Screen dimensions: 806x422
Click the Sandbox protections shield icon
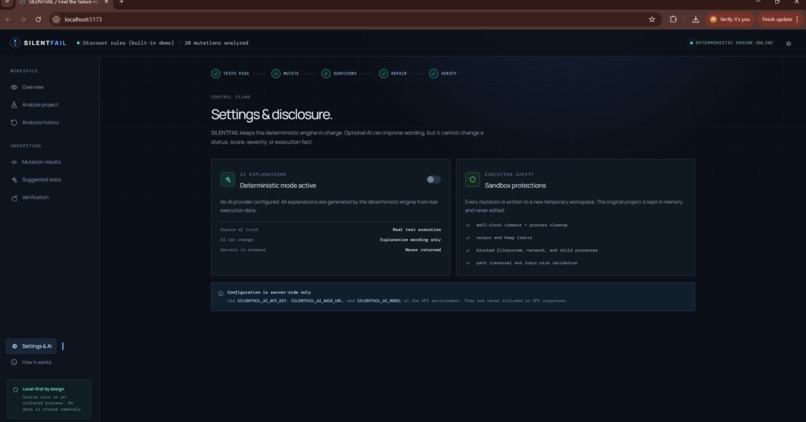tap(472, 179)
